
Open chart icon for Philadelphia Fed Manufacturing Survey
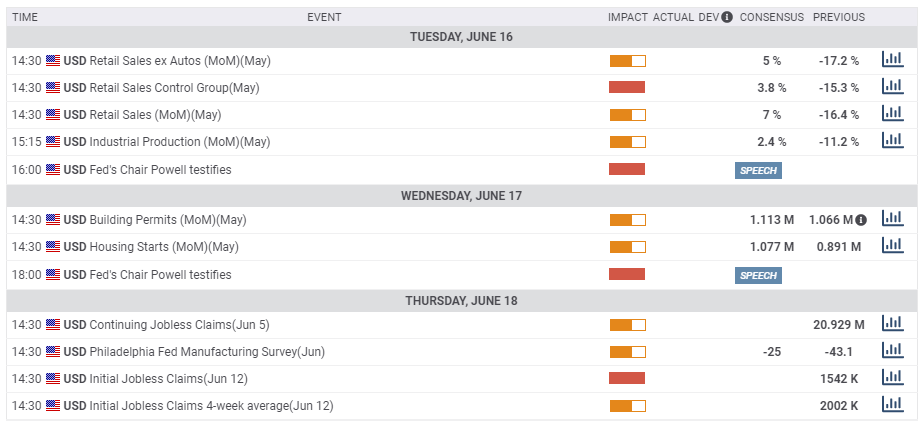[x=892, y=350]
